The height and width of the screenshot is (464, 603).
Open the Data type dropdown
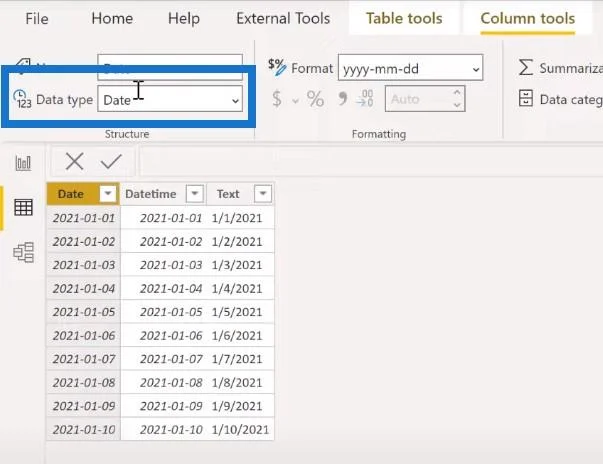coord(170,99)
